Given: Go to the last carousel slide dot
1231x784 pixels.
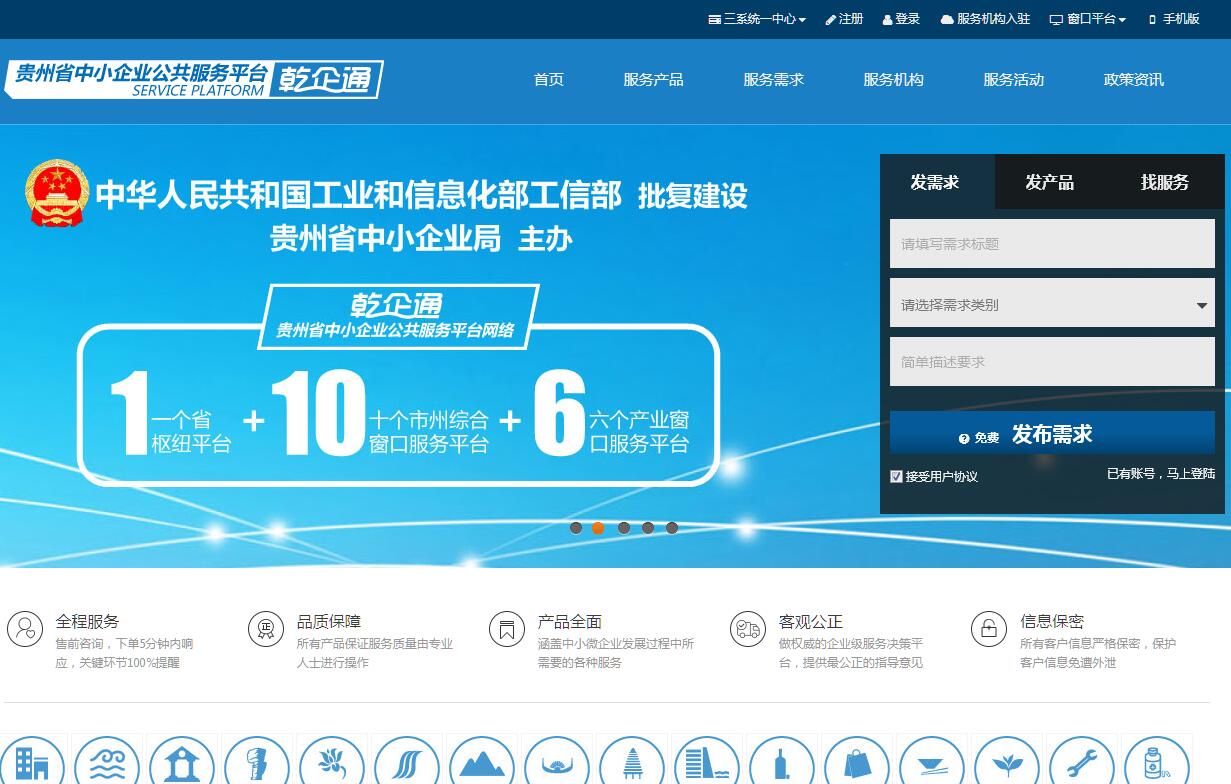Looking at the screenshot, I should (x=672, y=528).
